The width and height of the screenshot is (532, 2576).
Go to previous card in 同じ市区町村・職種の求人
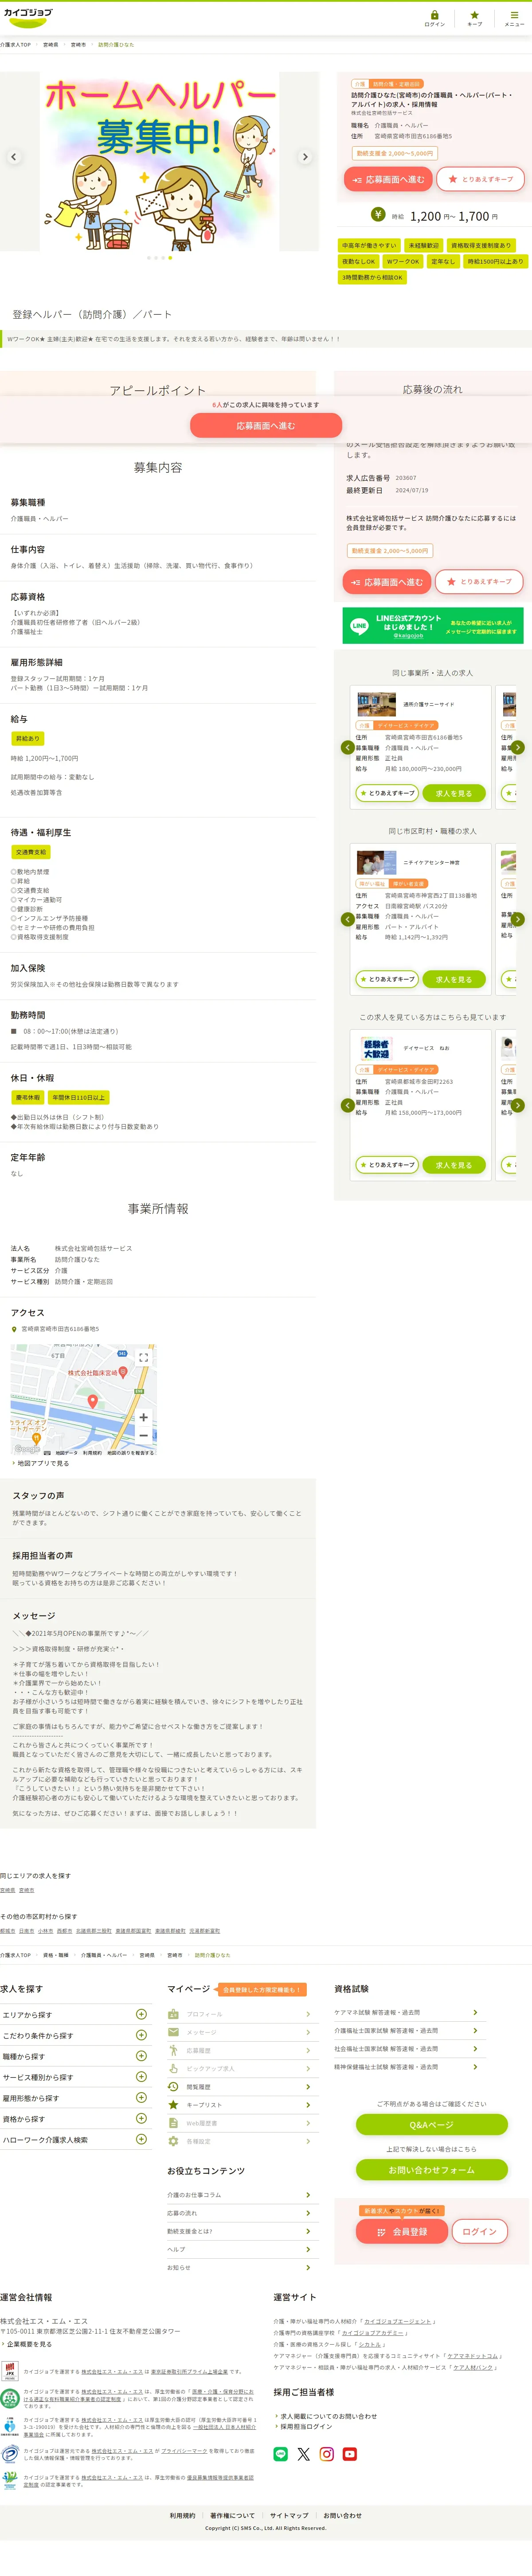[x=348, y=919]
